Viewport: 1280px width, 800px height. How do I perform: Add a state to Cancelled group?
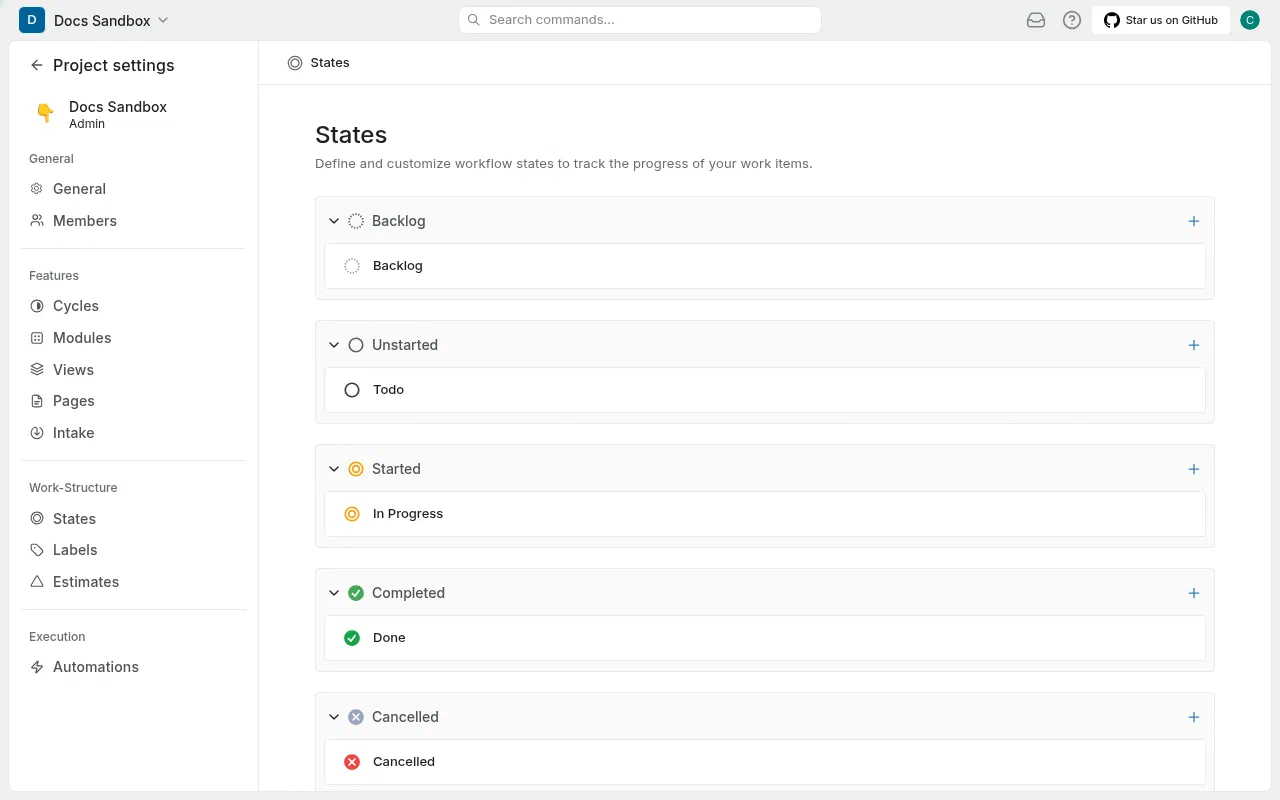[1194, 717]
